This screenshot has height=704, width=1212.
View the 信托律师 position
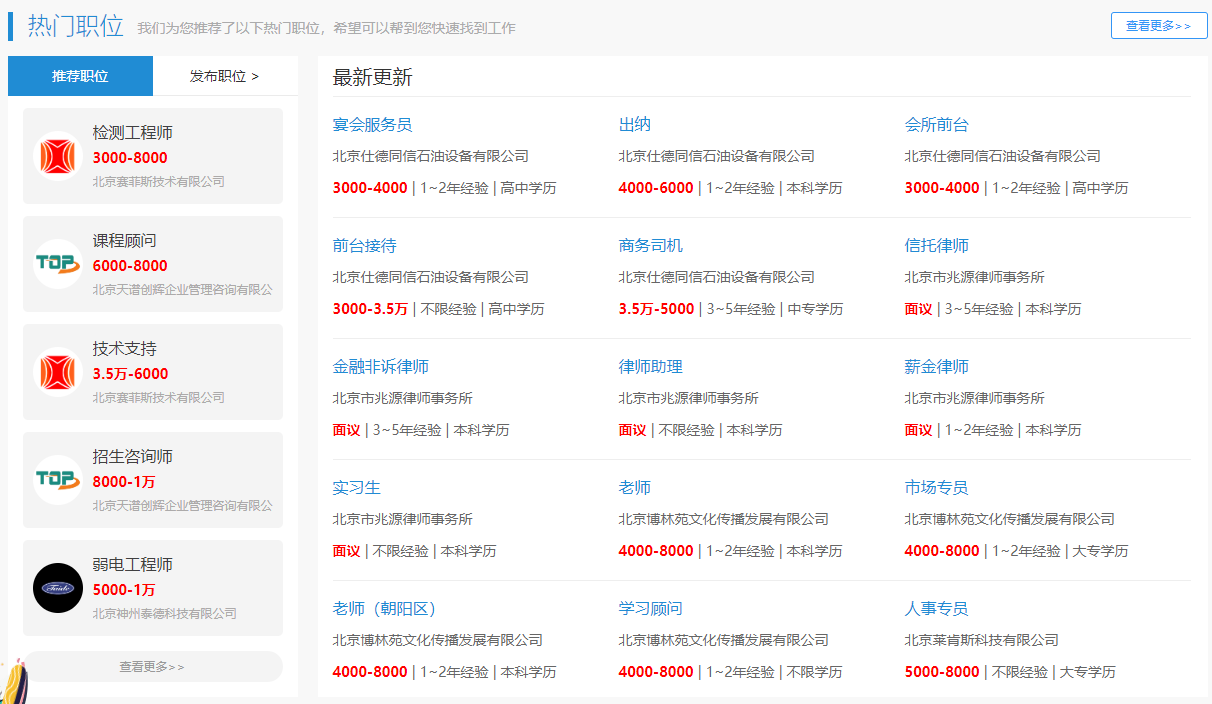tap(936, 246)
